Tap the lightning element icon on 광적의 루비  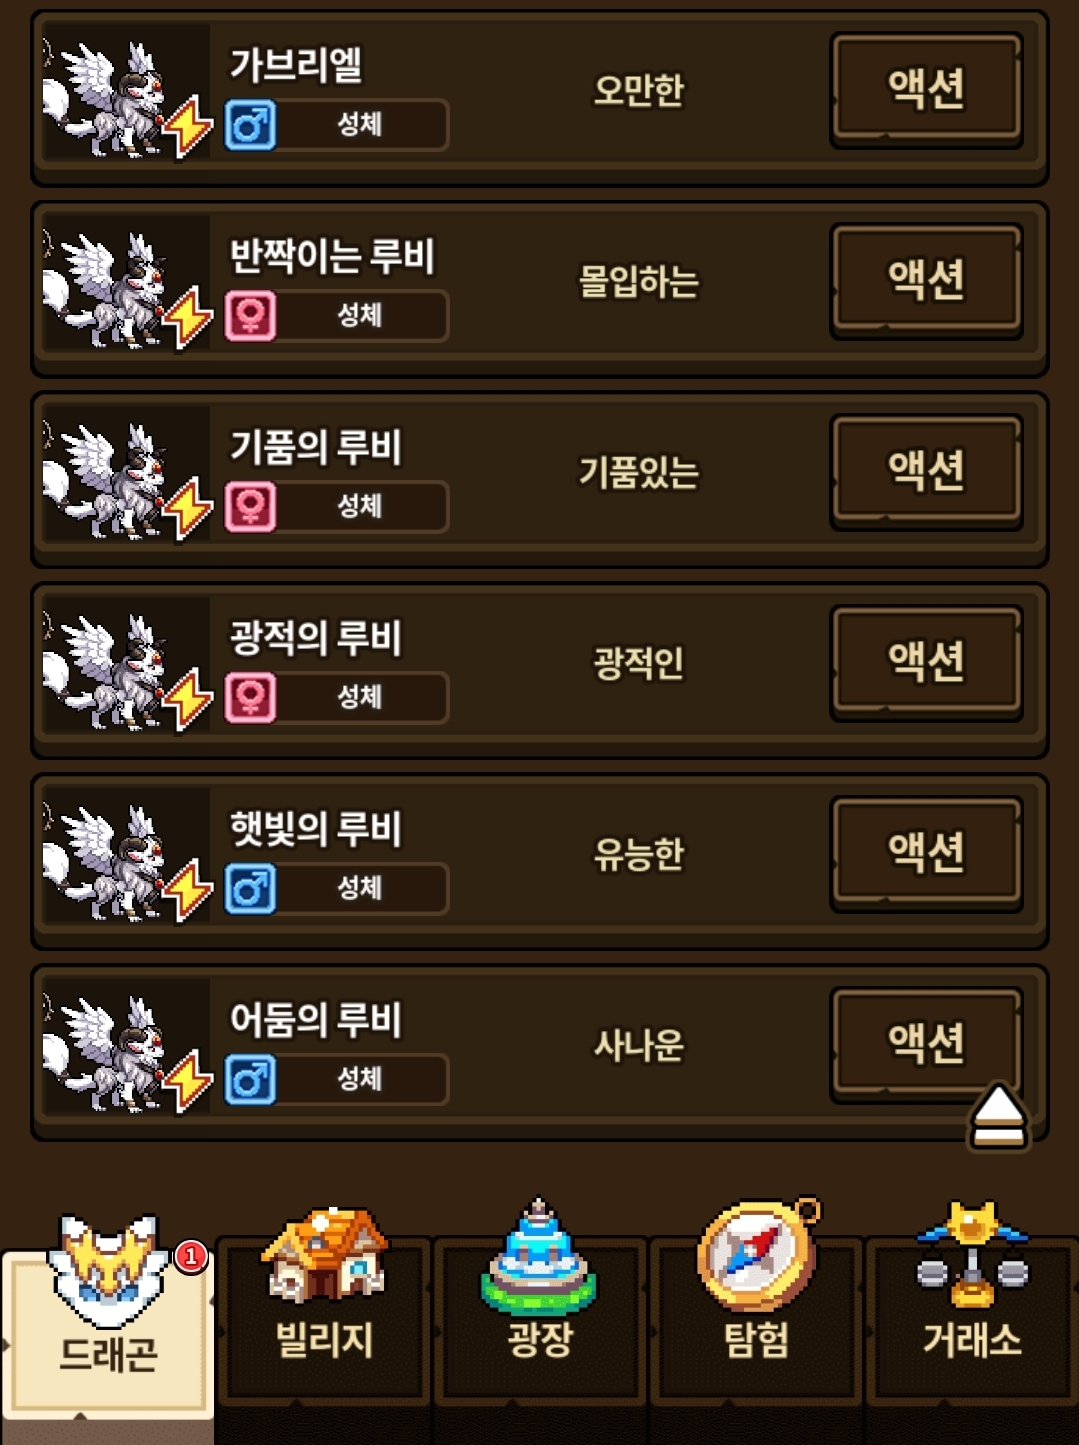tap(188, 700)
